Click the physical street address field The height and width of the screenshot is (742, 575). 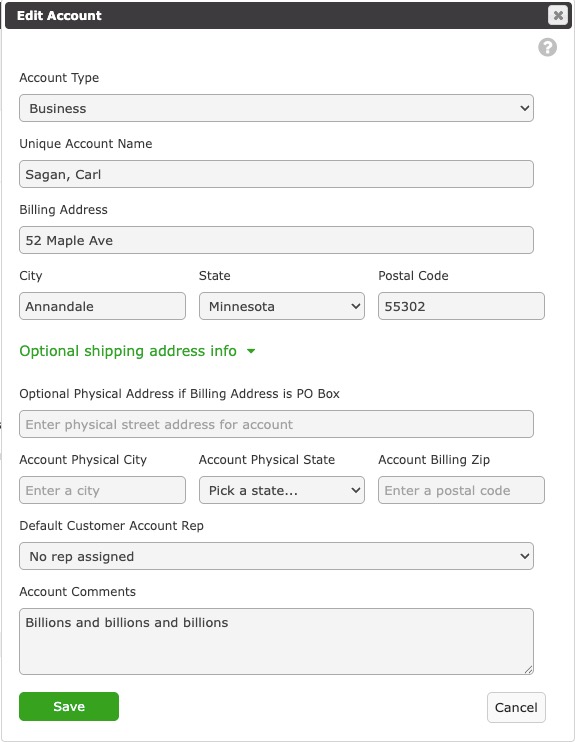pyautogui.click(x=276, y=424)
